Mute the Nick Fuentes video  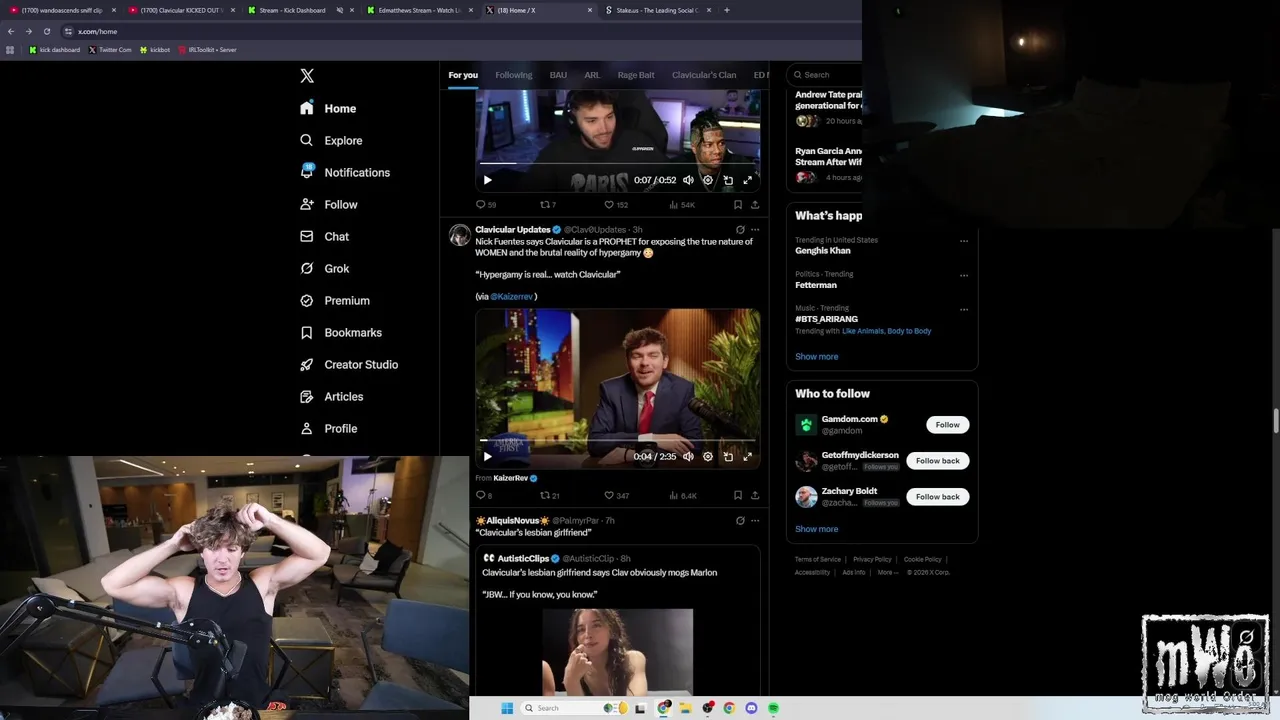click(688, 456)
